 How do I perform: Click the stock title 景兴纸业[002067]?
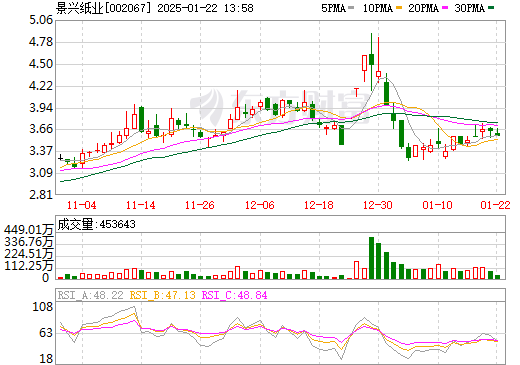pos(103,8)
